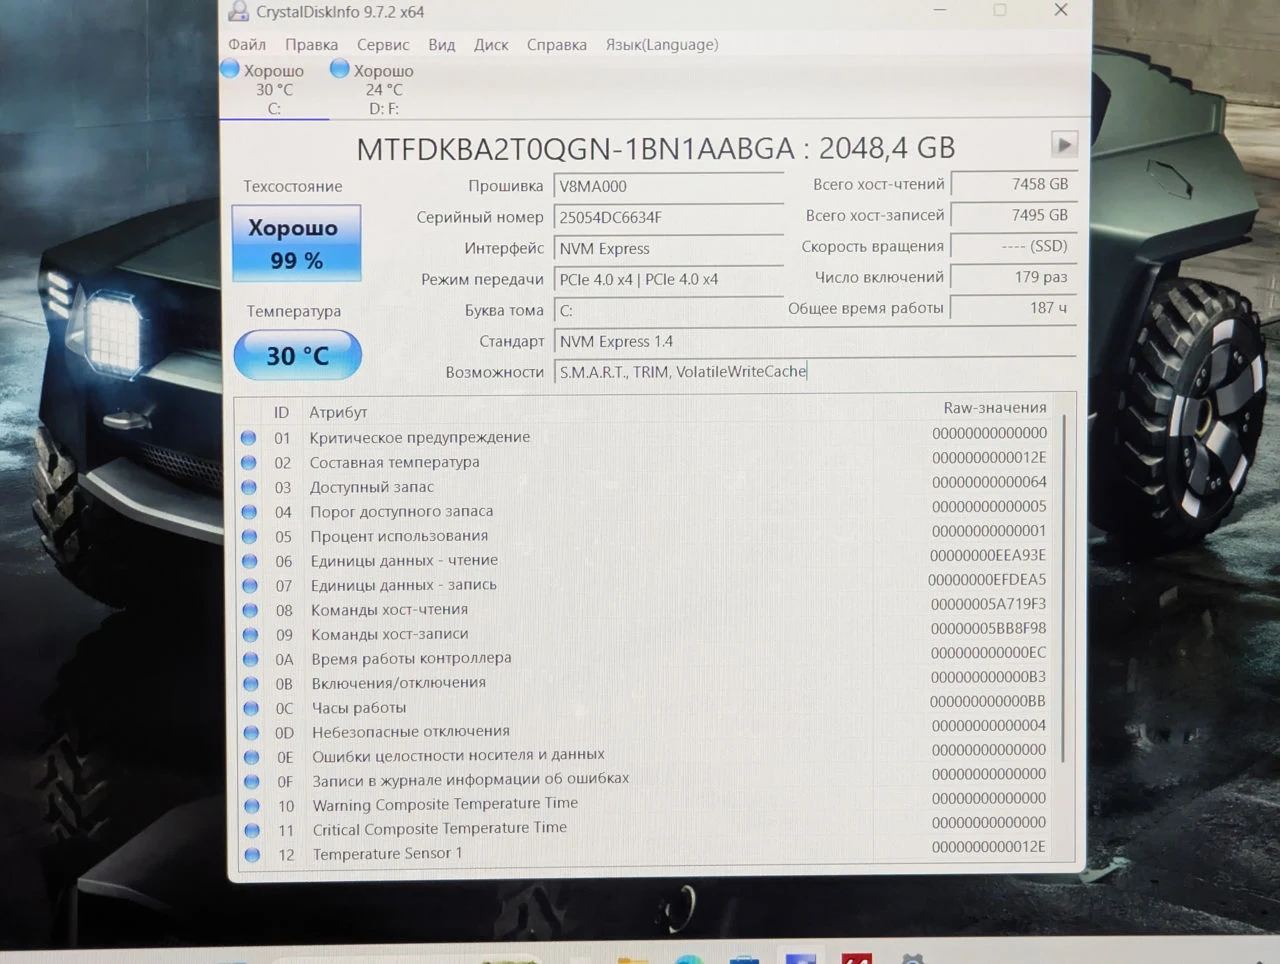Viewport: 1280px width, 964px height.
Task: Click the 187 ч working hours value
Action: click(x=1012, y=308)
